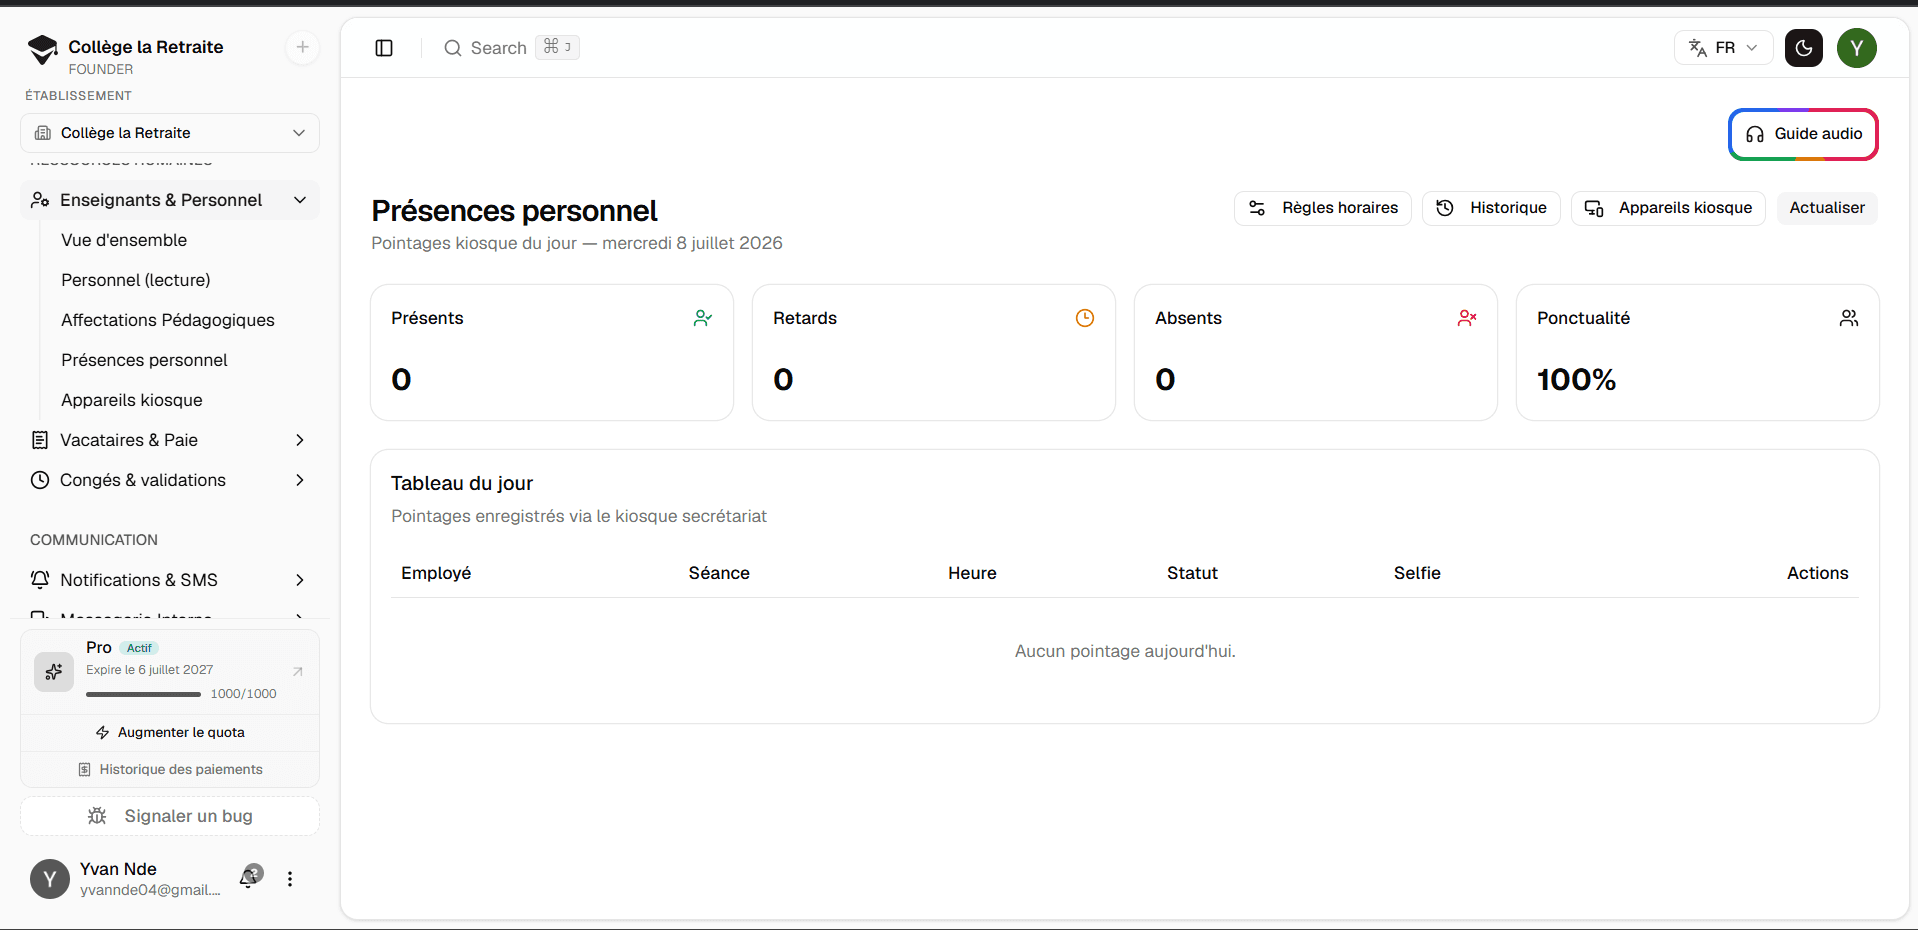Click the Statut column header
The width and height of the screenshot is (1918, 930).
click(1192, 573)
